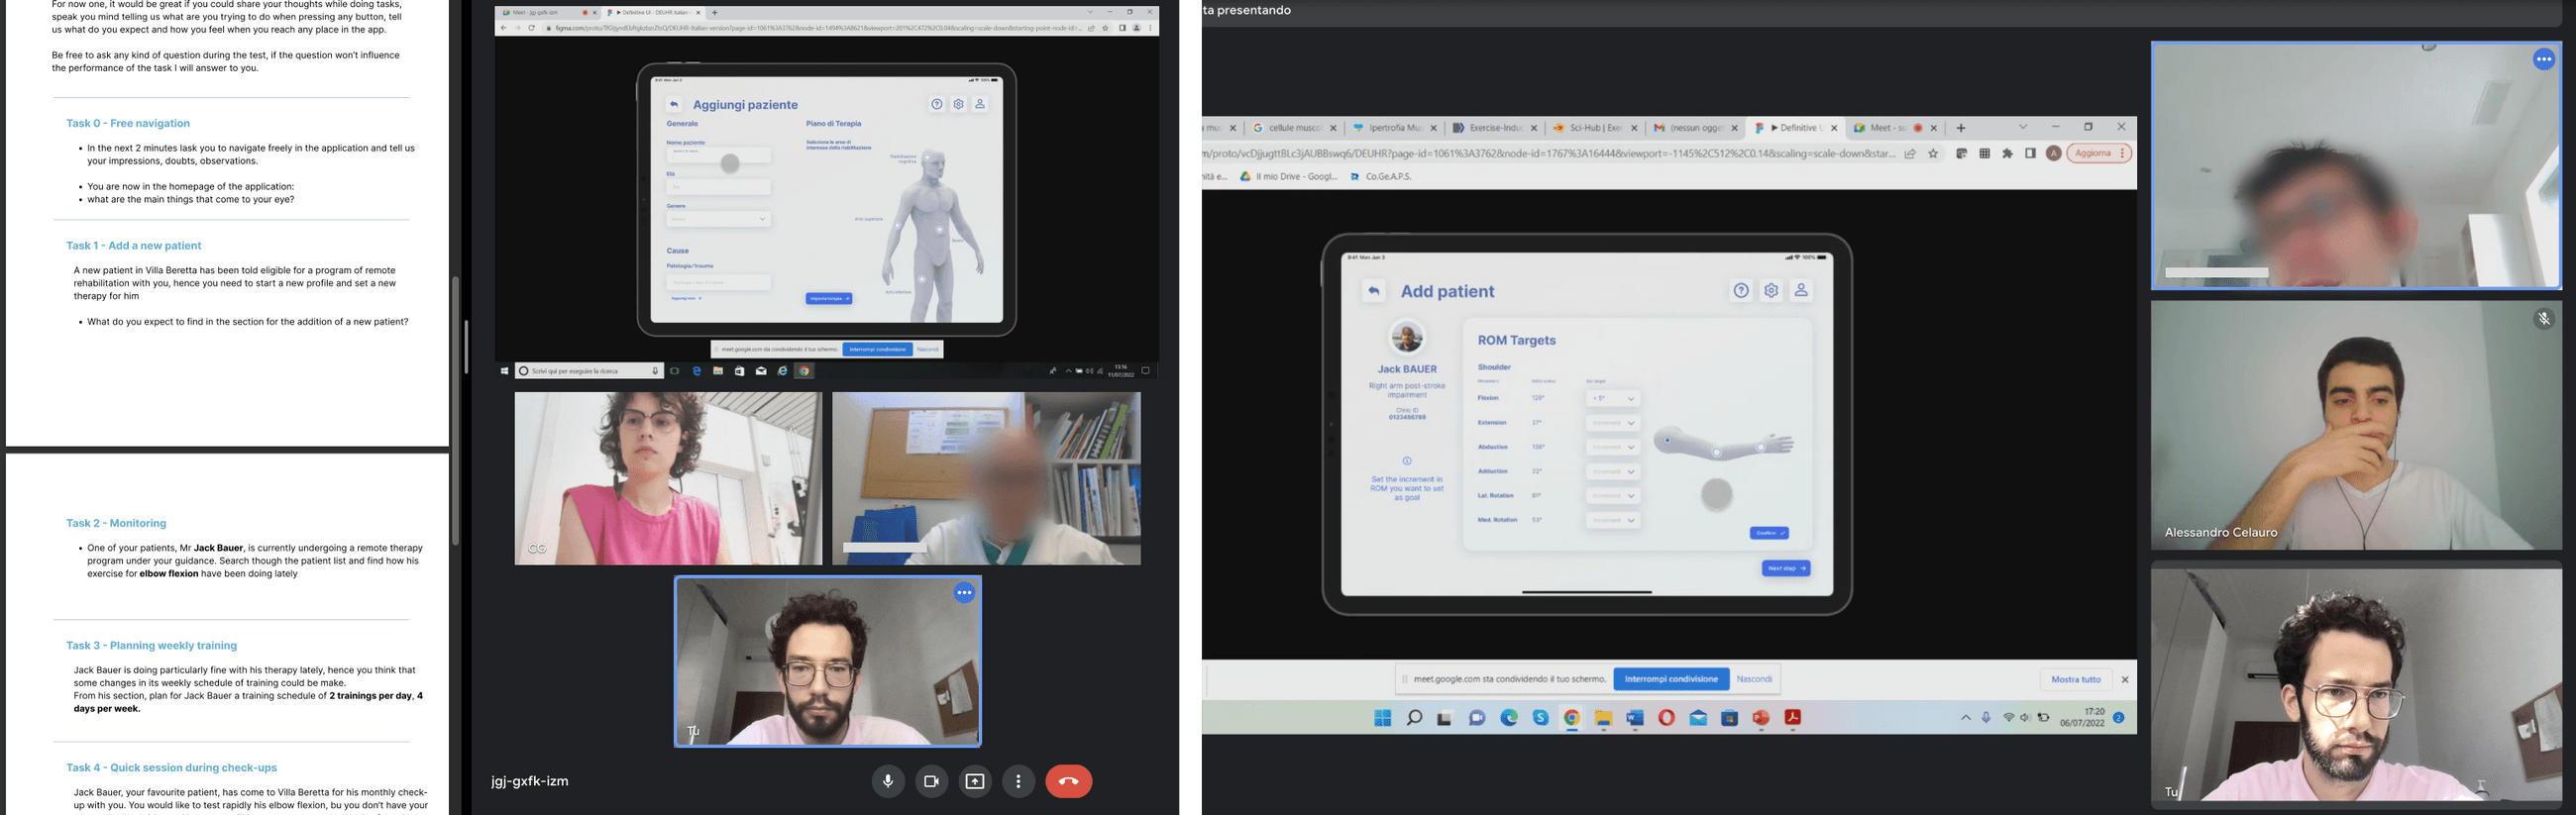
Task: Expand the Genere dropdown field
Action: (x=718, y=219)
